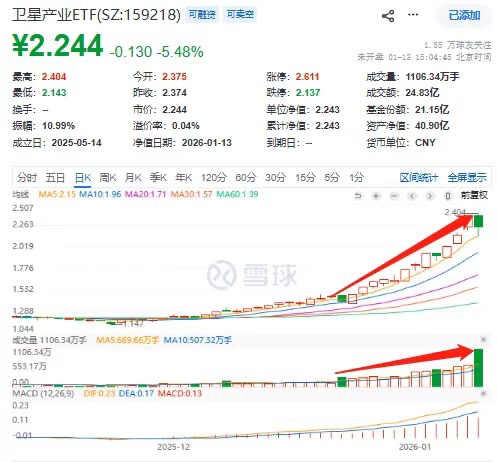Open the three-dots more options menu
497x462 pixels.
tap(413, 15)
